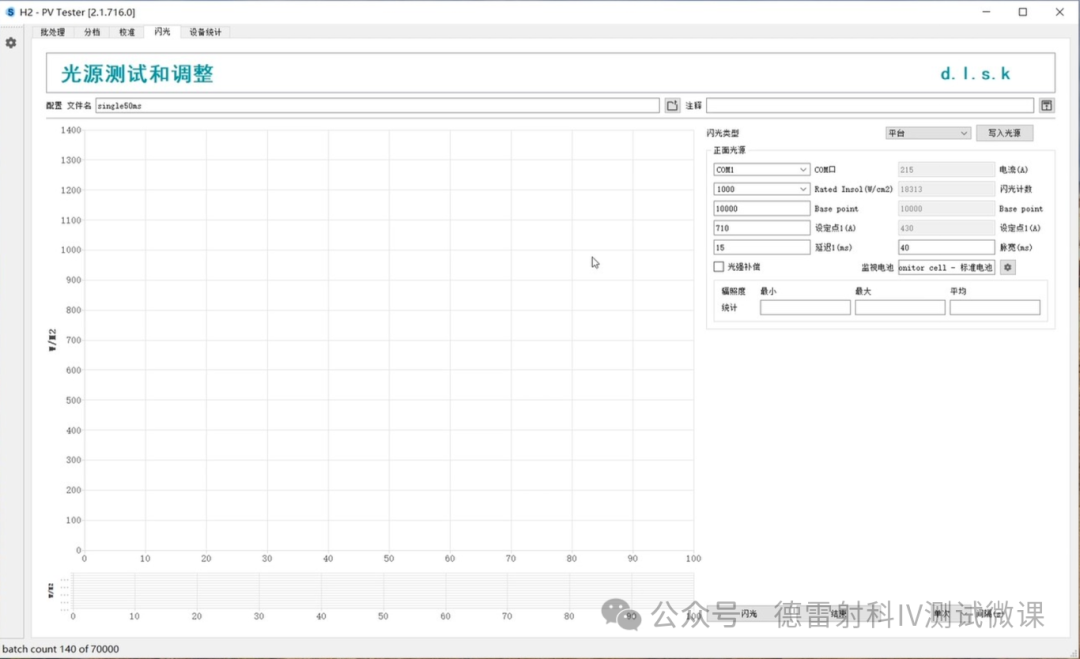Click the 文件名 field containing single50ms
This screenshot has height=659, width=1080.
pyautogui.click(x=377, y=105)
